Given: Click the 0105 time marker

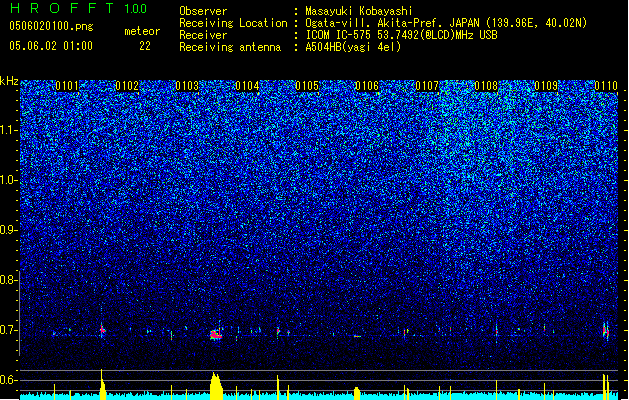Looking at the screenshot, I should click(307, 86).
